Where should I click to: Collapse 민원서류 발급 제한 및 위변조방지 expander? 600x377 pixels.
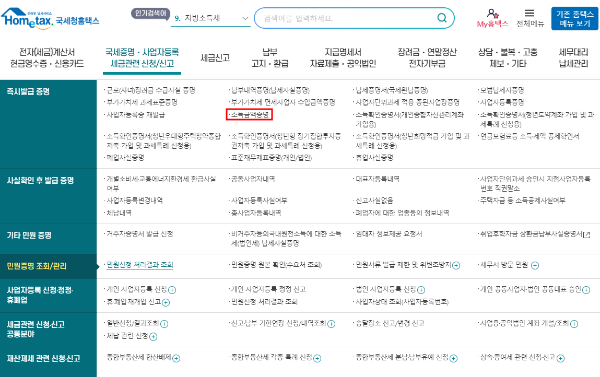tap(456, 265)
